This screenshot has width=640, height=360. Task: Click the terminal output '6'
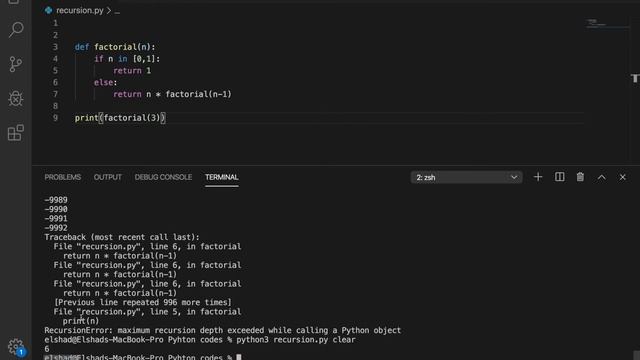click(x=47, y=349)
